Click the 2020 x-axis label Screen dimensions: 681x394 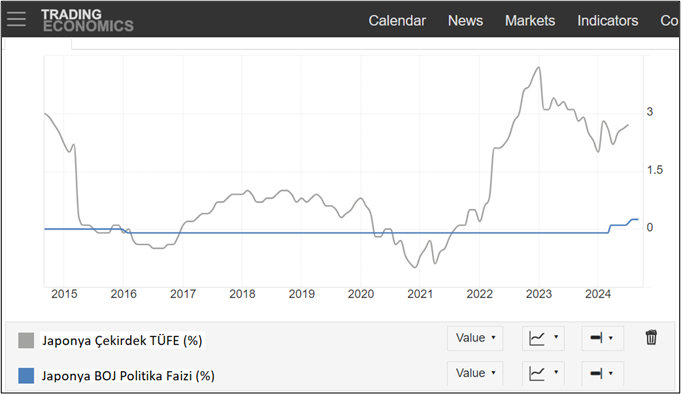[x=361, y=294]
